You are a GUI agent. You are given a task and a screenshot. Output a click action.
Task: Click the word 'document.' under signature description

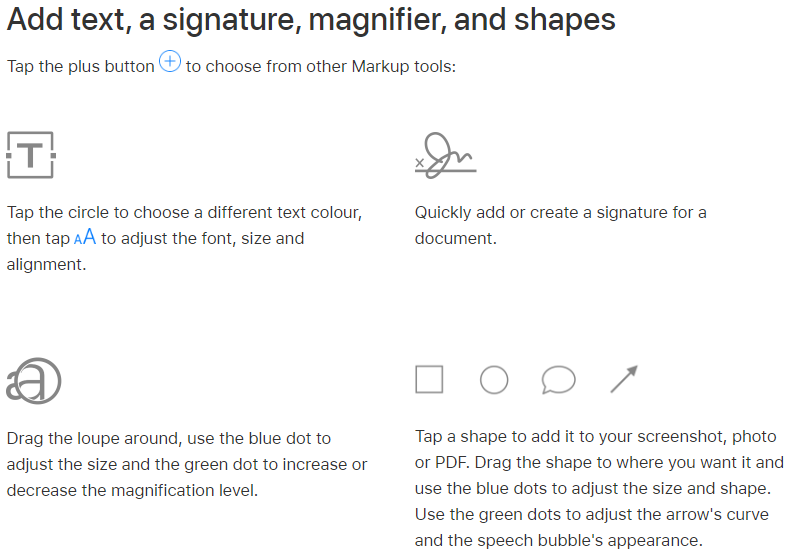(x=455, y=239)
